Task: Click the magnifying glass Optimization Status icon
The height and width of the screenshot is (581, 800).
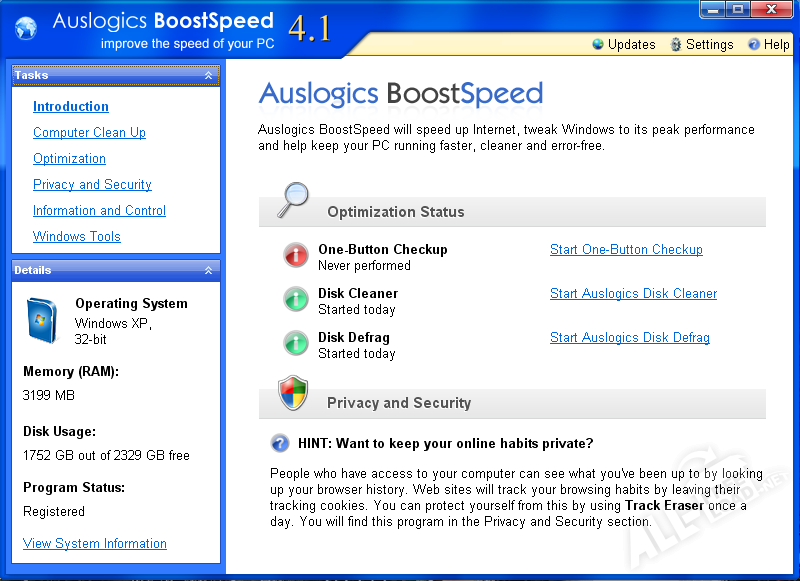Action: (x=292, y=201)
